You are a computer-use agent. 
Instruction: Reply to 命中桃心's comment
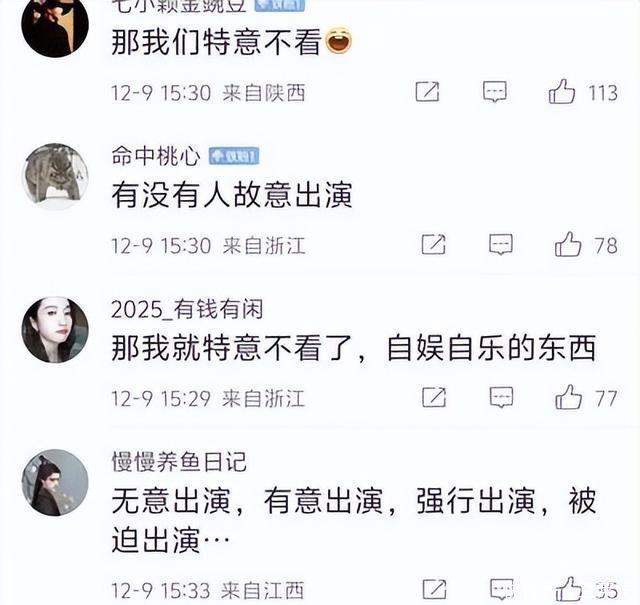coord(501,245)
